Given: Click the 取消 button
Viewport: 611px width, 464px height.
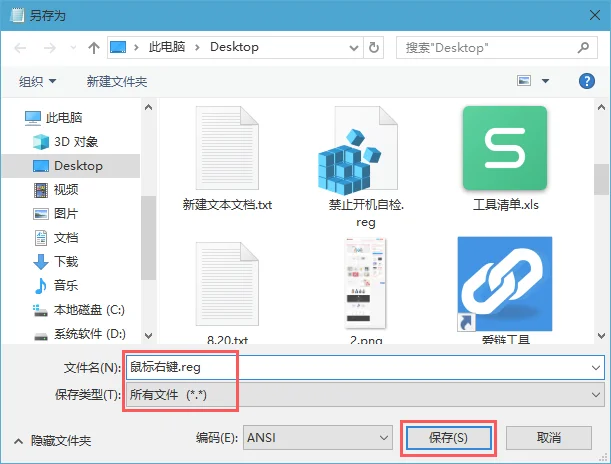Looking at the screenshot, I should 548,438.
